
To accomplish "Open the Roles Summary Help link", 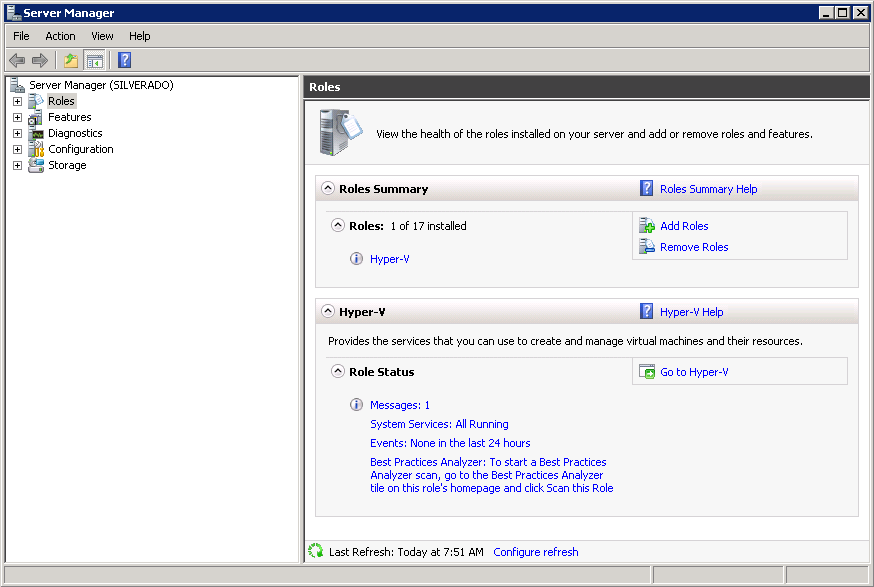I will coord(708,189).
